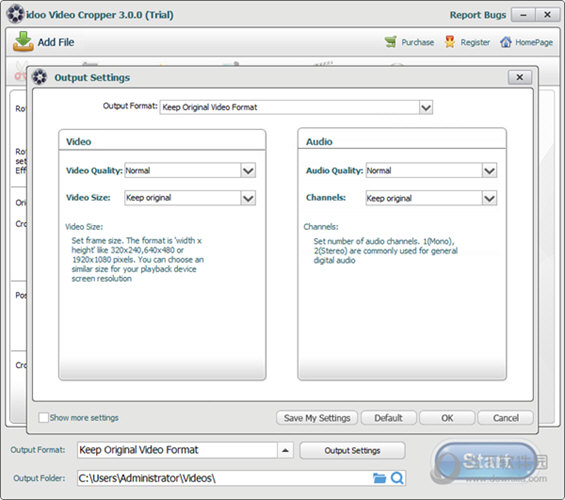The width and height of the screenshot is (565, 500).
Task: Click the Audio Quality 'Normal' value
Action: coord(379,170)
